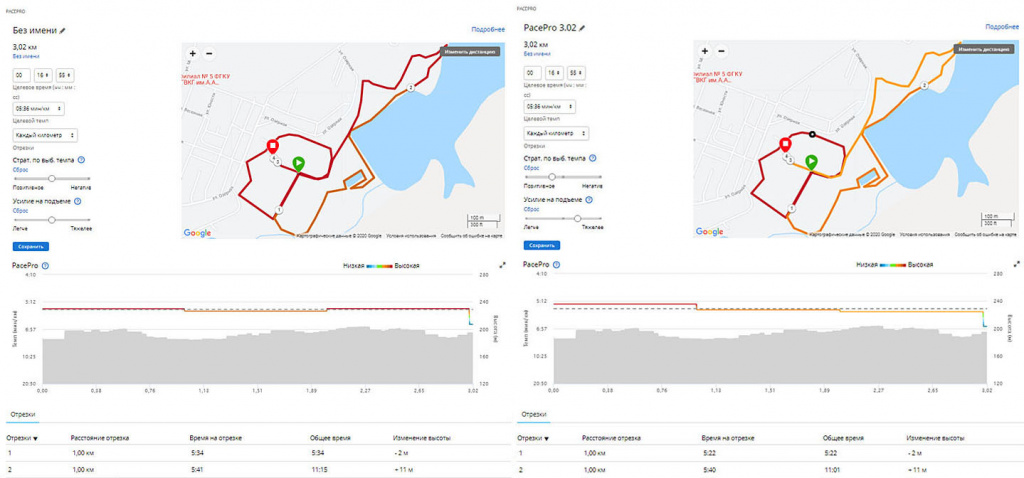Select 'Отрезки' tab in right panel

point(534,414)
